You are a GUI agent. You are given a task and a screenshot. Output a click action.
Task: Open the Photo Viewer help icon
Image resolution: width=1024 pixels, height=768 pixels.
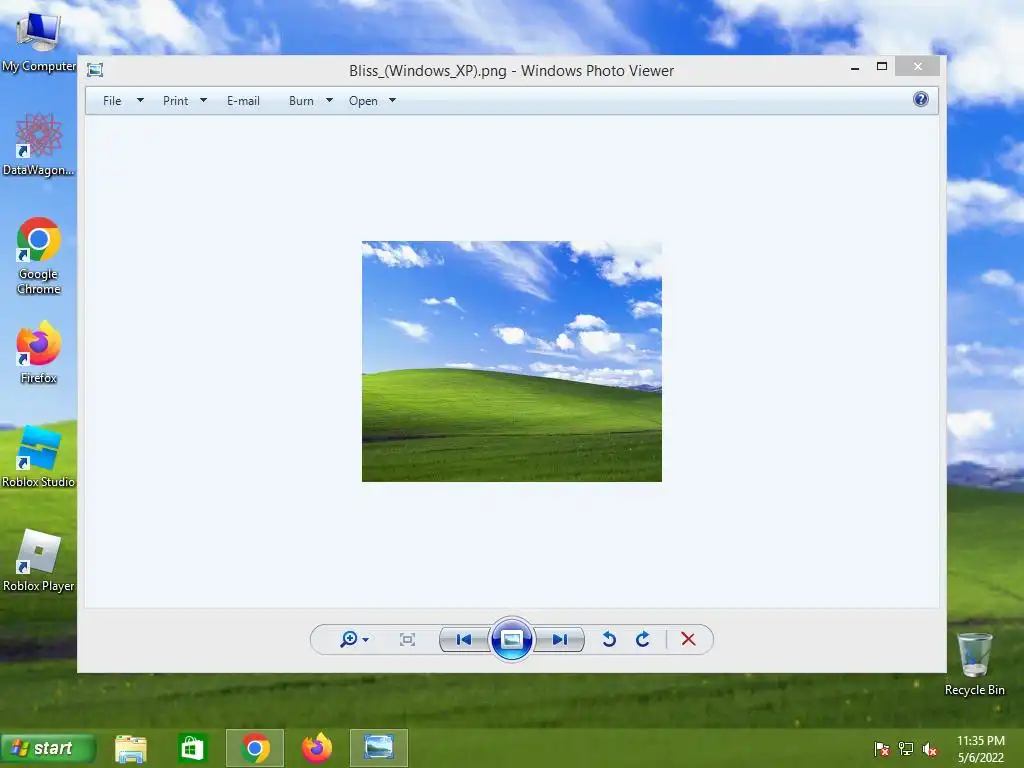921,99
